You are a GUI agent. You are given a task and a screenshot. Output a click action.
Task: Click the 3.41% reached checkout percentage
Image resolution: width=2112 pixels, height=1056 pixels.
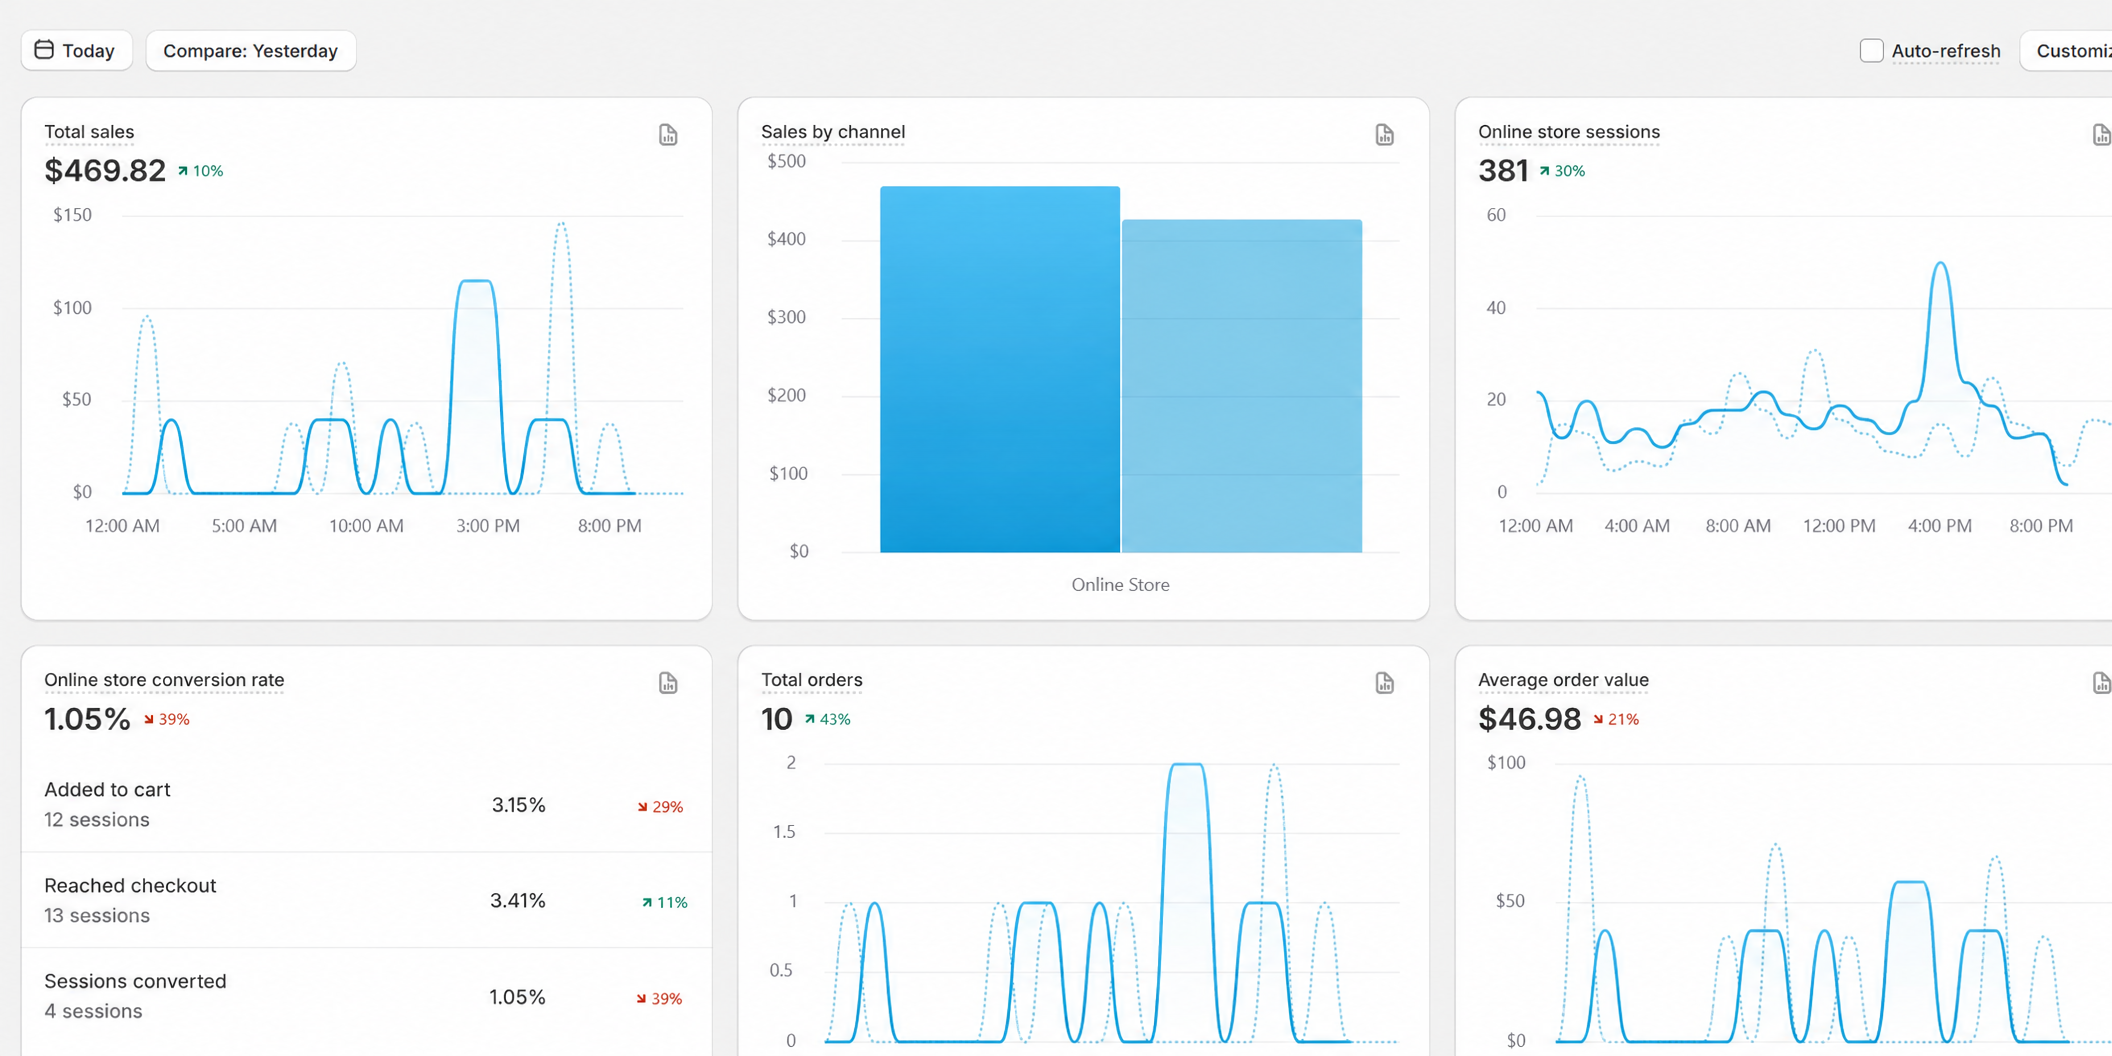coord(518,901)
